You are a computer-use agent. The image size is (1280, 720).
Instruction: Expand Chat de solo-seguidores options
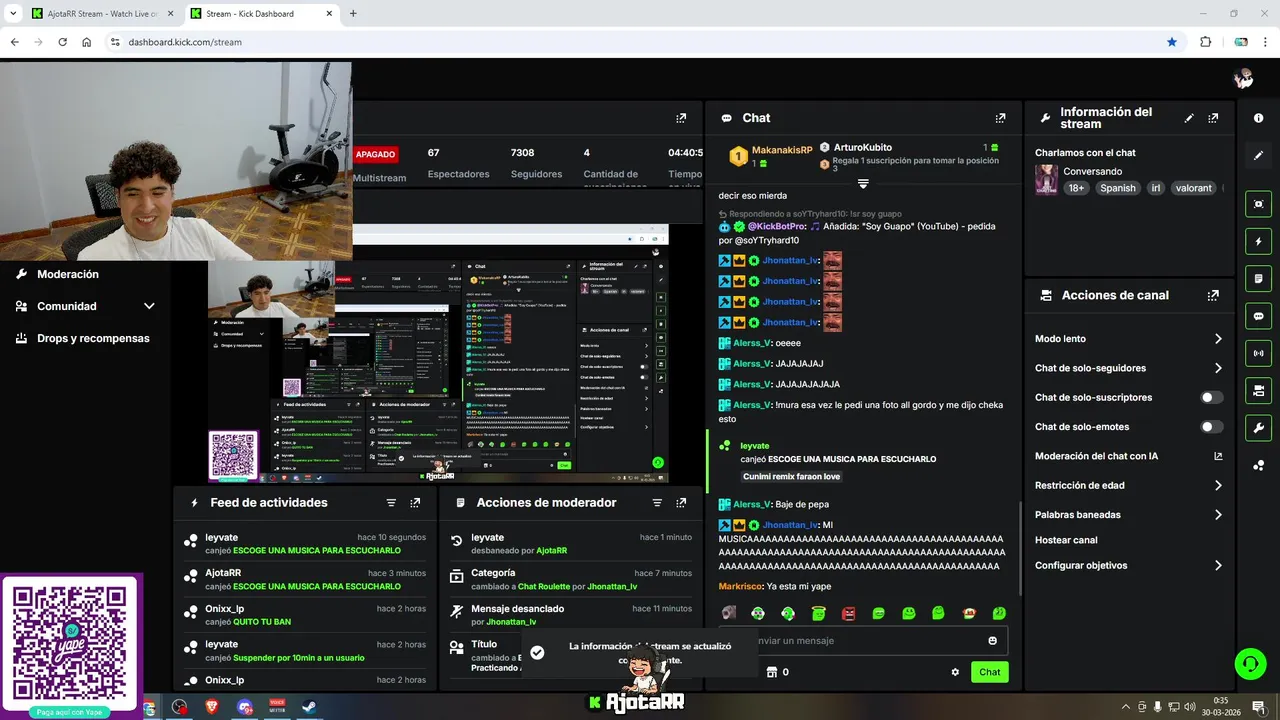tap(1218, 368)
